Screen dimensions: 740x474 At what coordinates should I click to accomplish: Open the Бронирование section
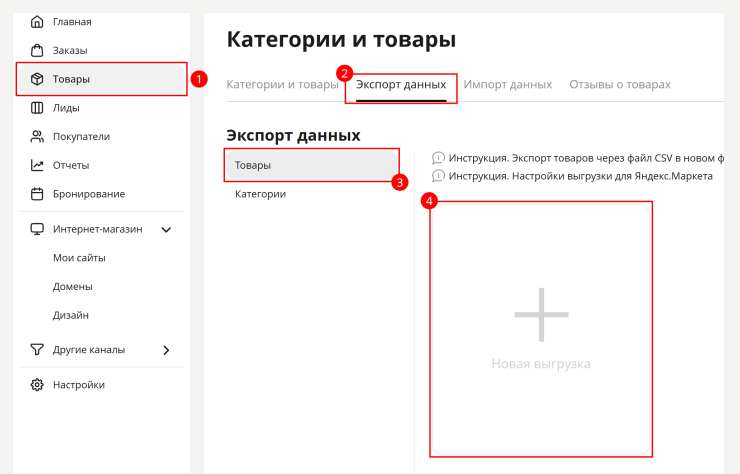click(101, 194)
